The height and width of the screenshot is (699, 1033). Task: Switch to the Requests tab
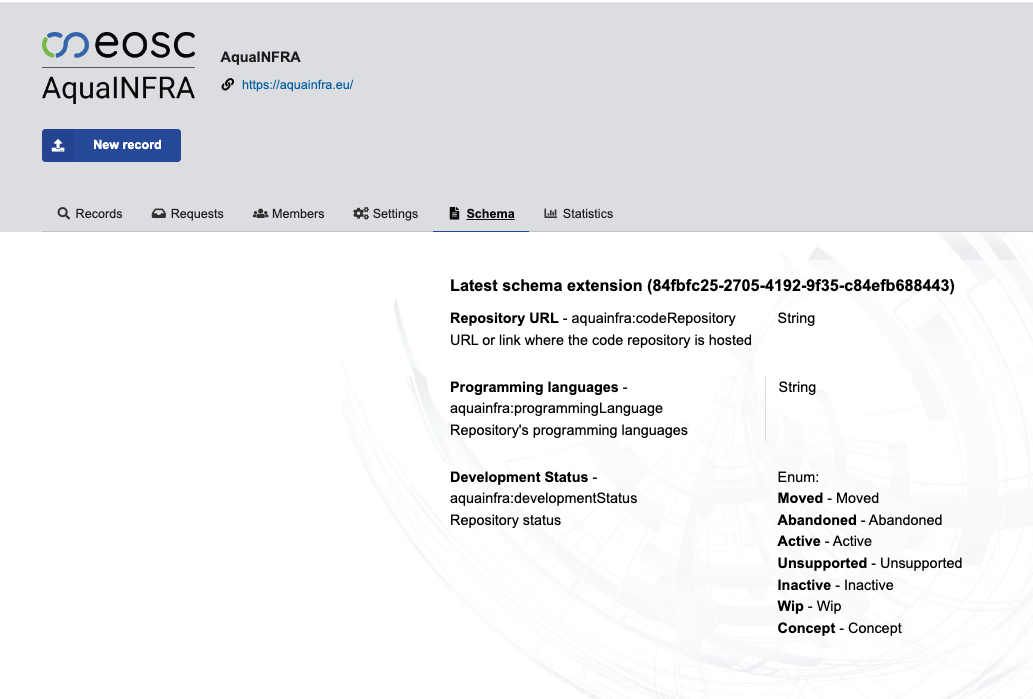point(188,213)
